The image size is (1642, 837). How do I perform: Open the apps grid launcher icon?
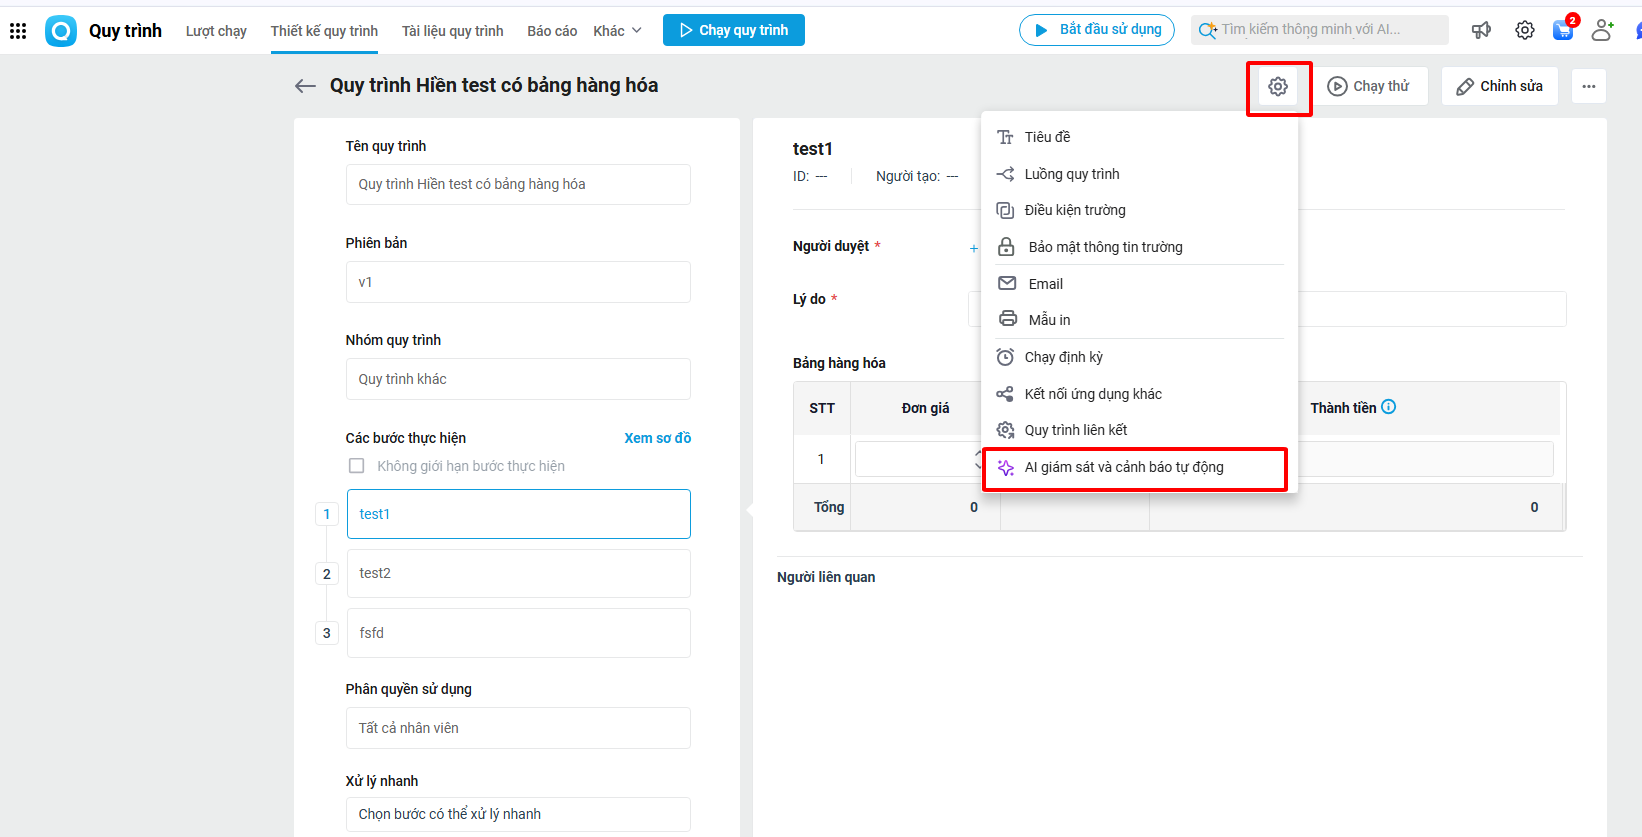coord(18,31)
